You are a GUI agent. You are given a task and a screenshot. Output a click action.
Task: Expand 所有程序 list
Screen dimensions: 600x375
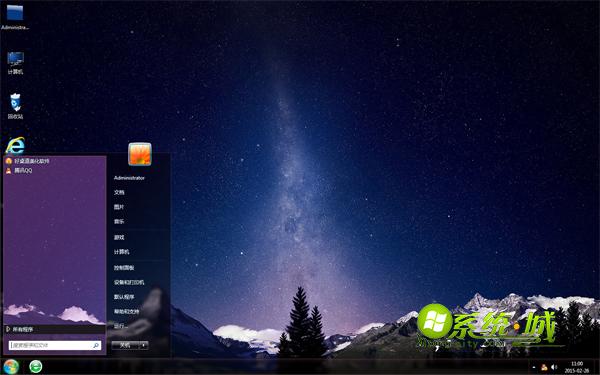click(54, 329)
